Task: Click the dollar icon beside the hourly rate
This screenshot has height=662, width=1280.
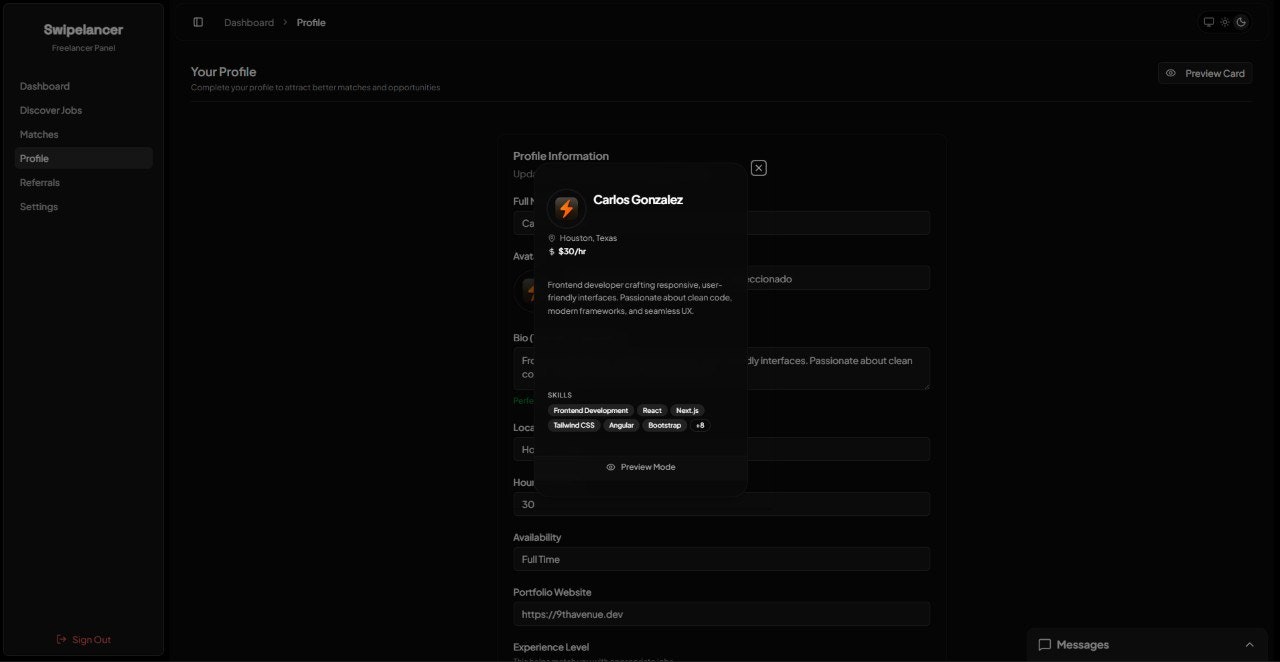Action: point(551,251)
